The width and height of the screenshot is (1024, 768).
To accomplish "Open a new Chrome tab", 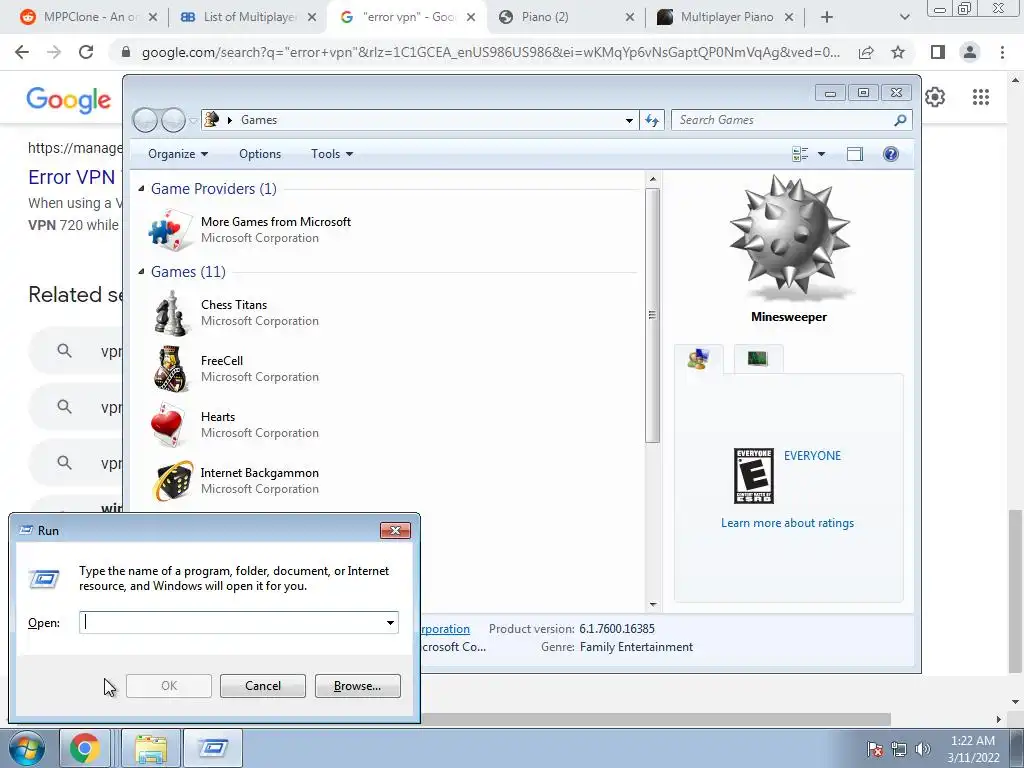I will (x=827, y=18).
